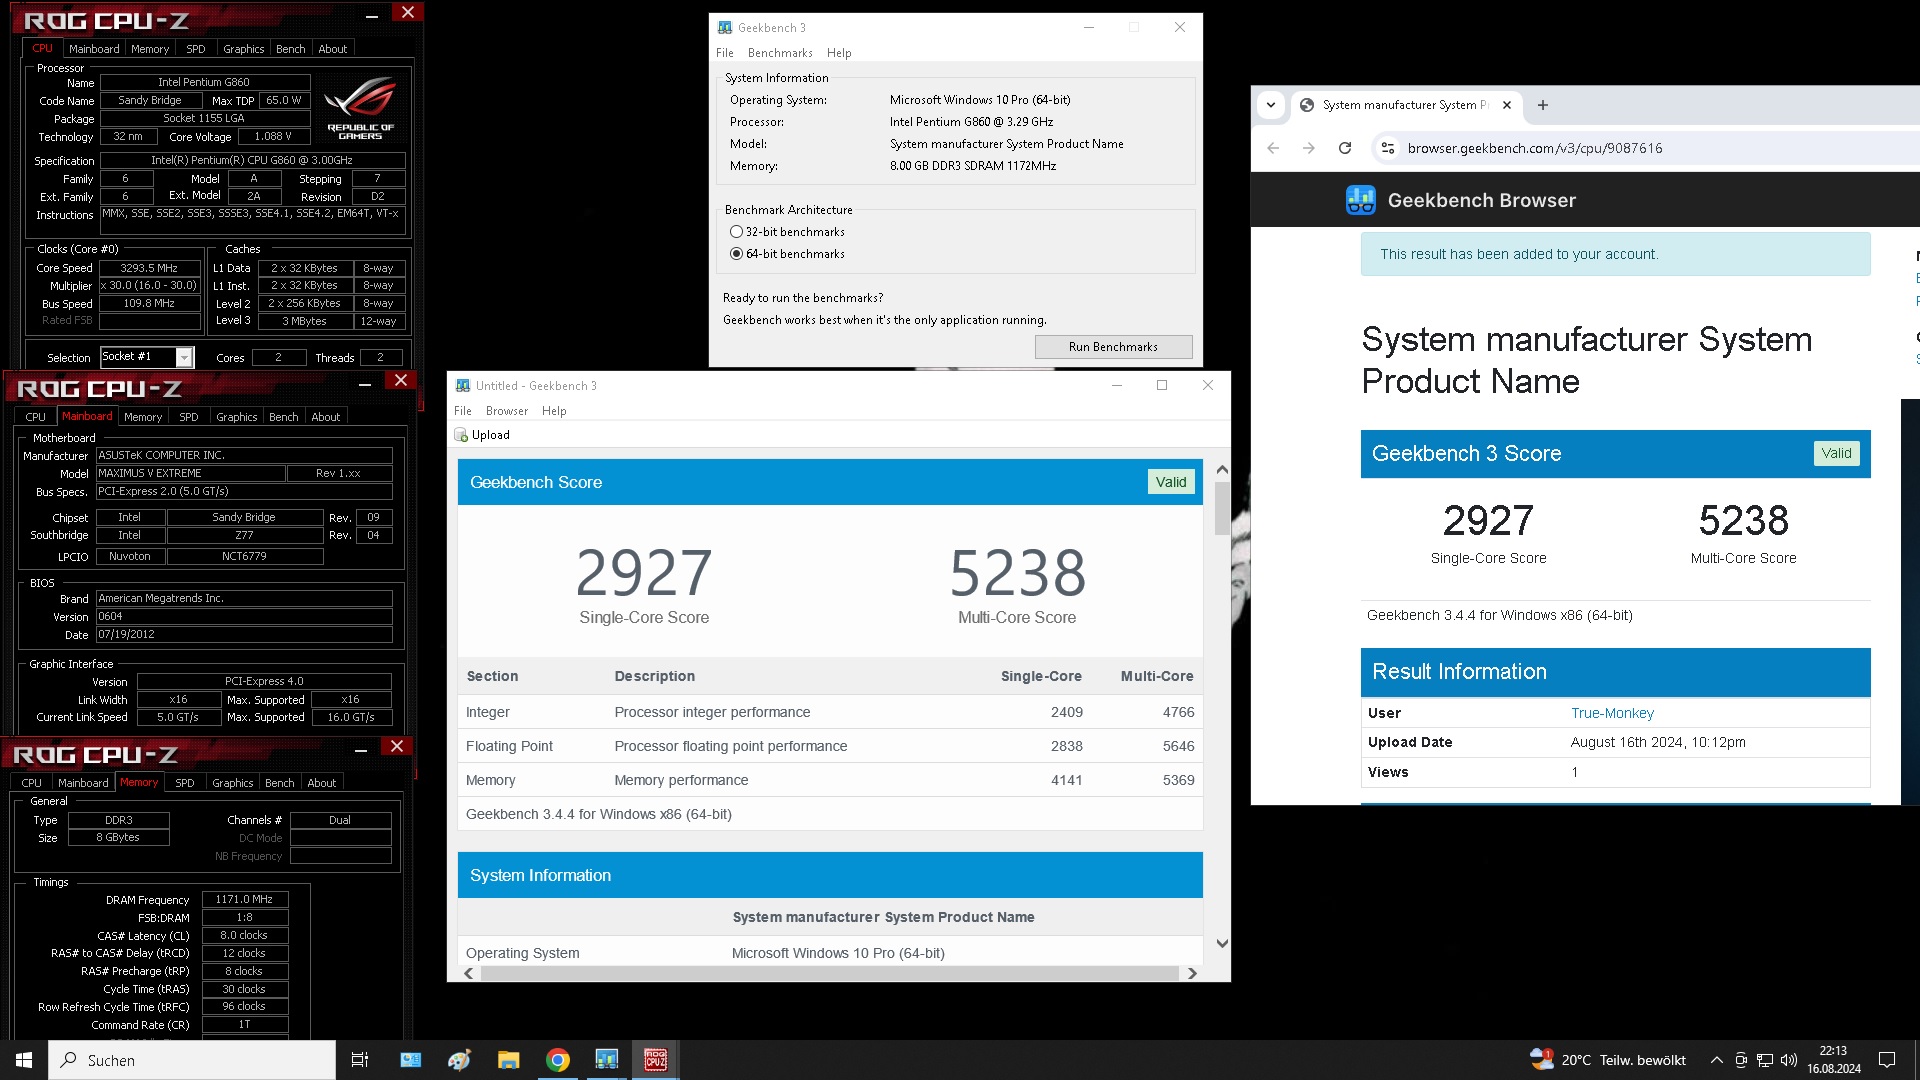Open File menu in Geekbench 3 window
Viewport: 1920px width, 1080px height.
725,53
